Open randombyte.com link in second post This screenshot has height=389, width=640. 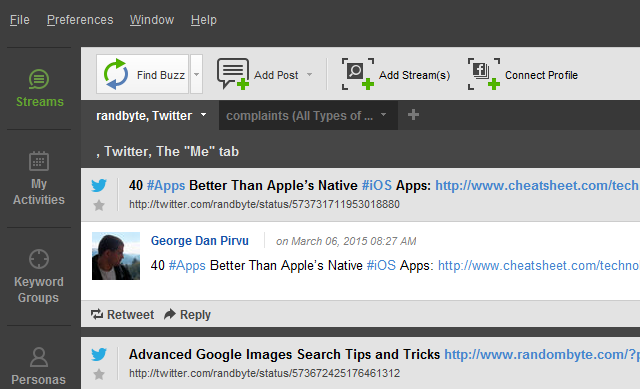(x=542, y=354)
